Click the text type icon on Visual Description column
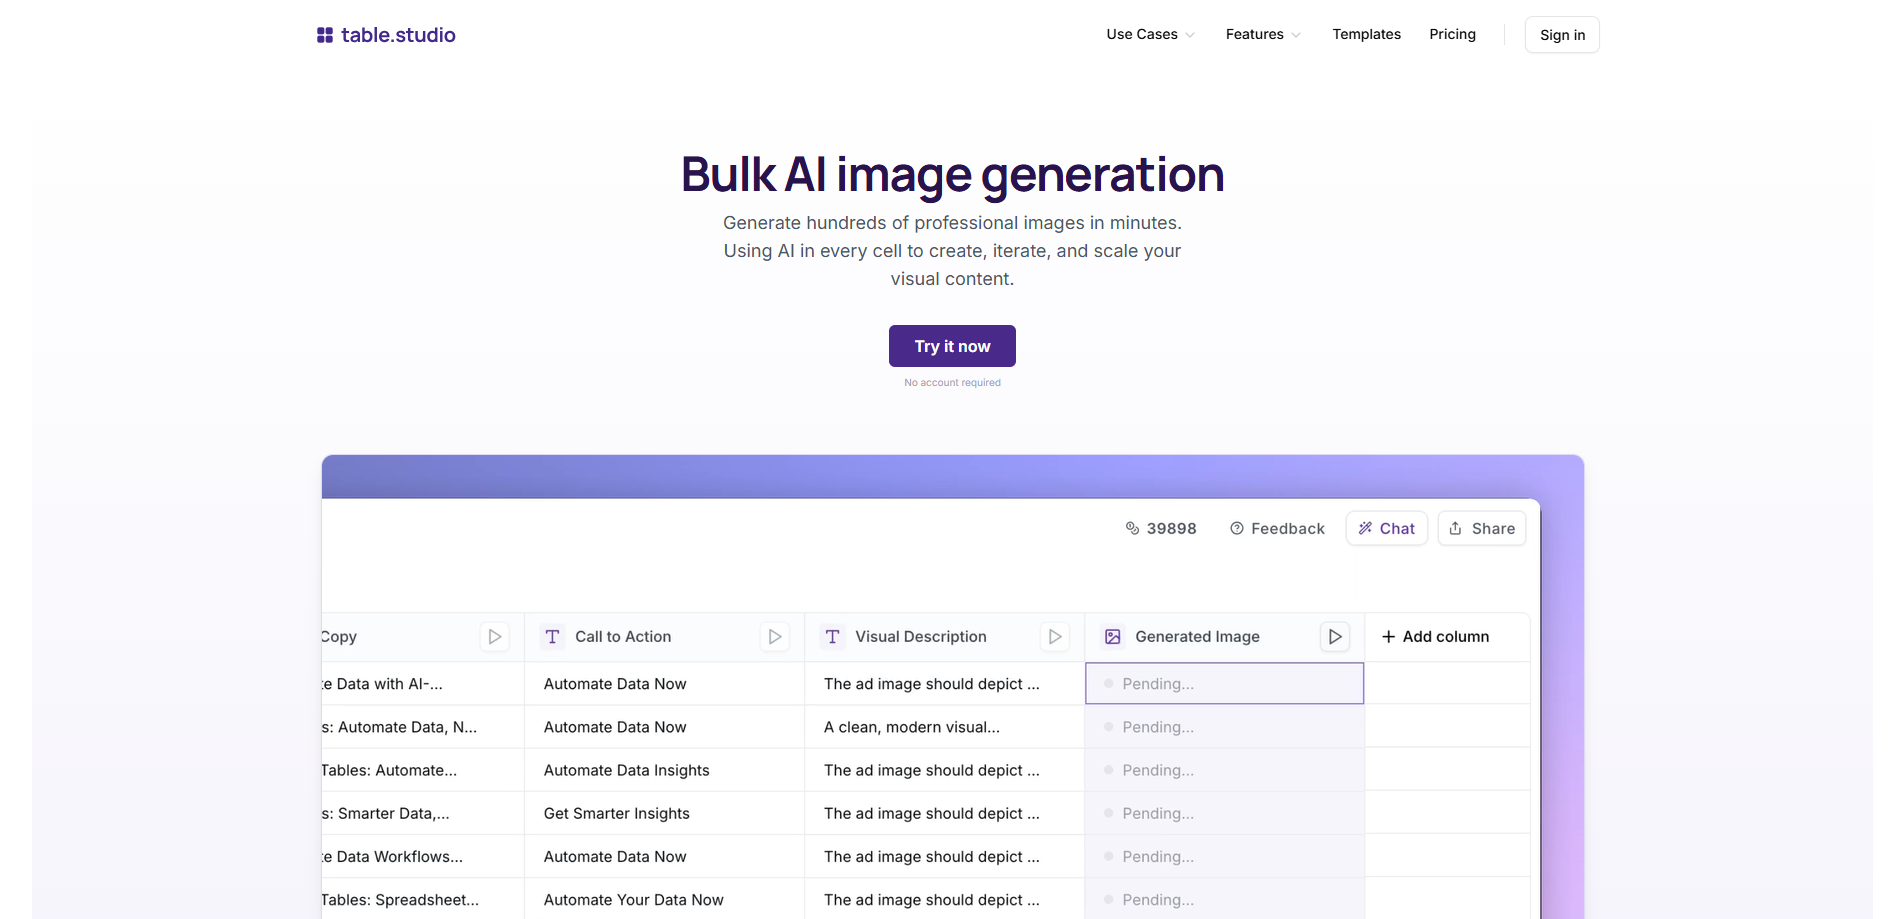 tap(831, 636)
